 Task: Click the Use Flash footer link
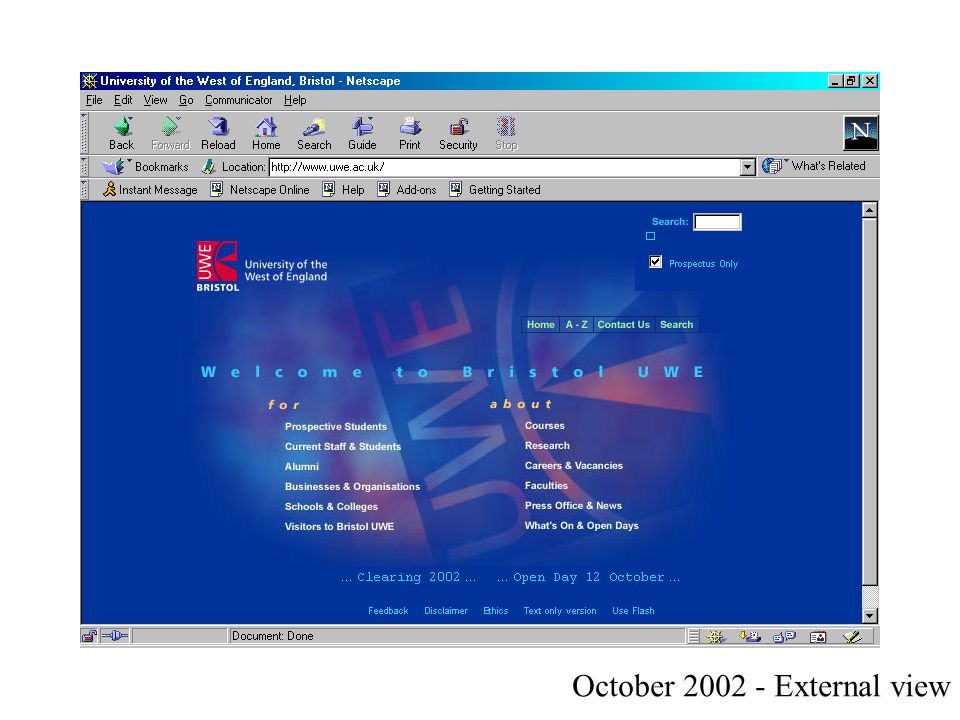633,611
